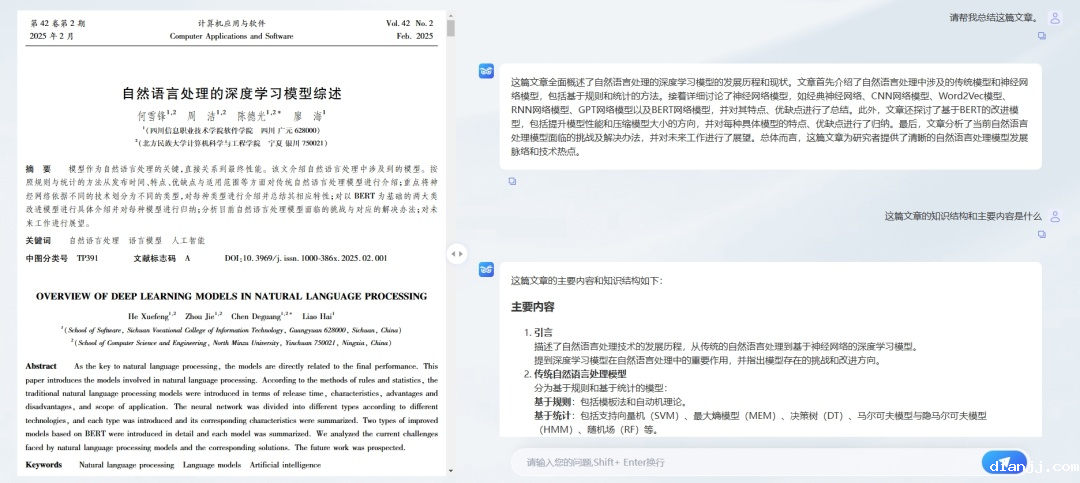The width and height of the screenshot is (1080, 483).
Task: Click the AI avatar beside '主要内容' reply
Action: click(x=486, y=269)
